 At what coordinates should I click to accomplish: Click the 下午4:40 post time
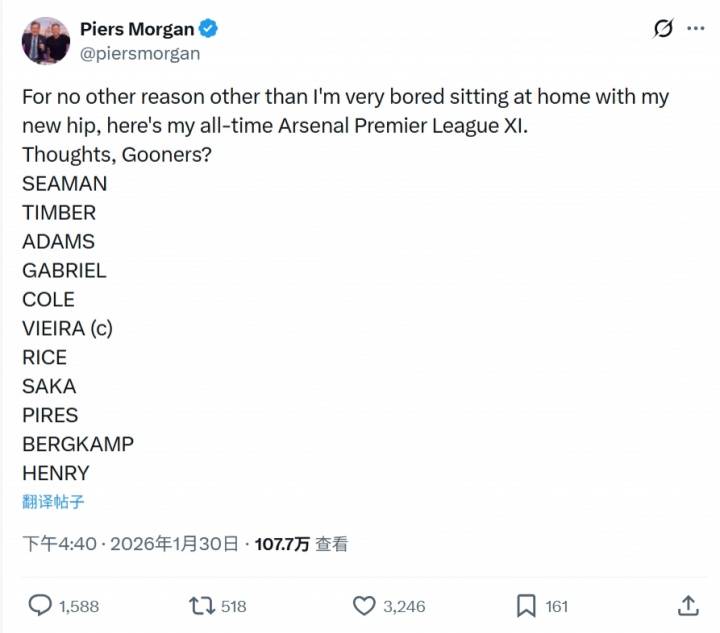59,545
